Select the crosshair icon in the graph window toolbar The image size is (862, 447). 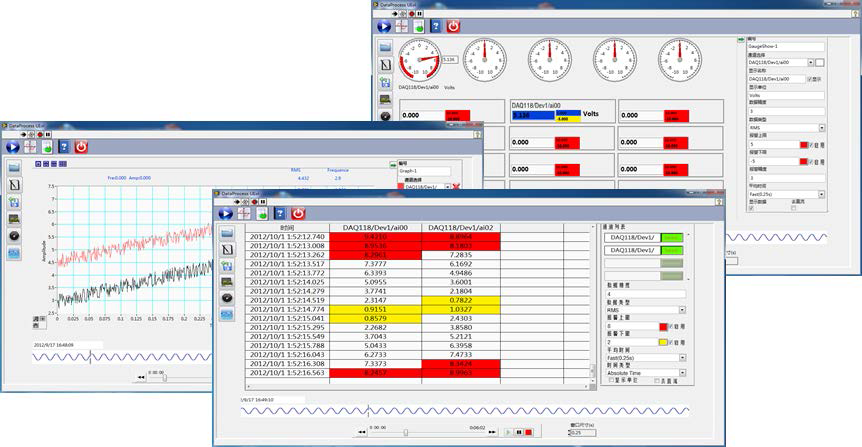coord(30,147)
